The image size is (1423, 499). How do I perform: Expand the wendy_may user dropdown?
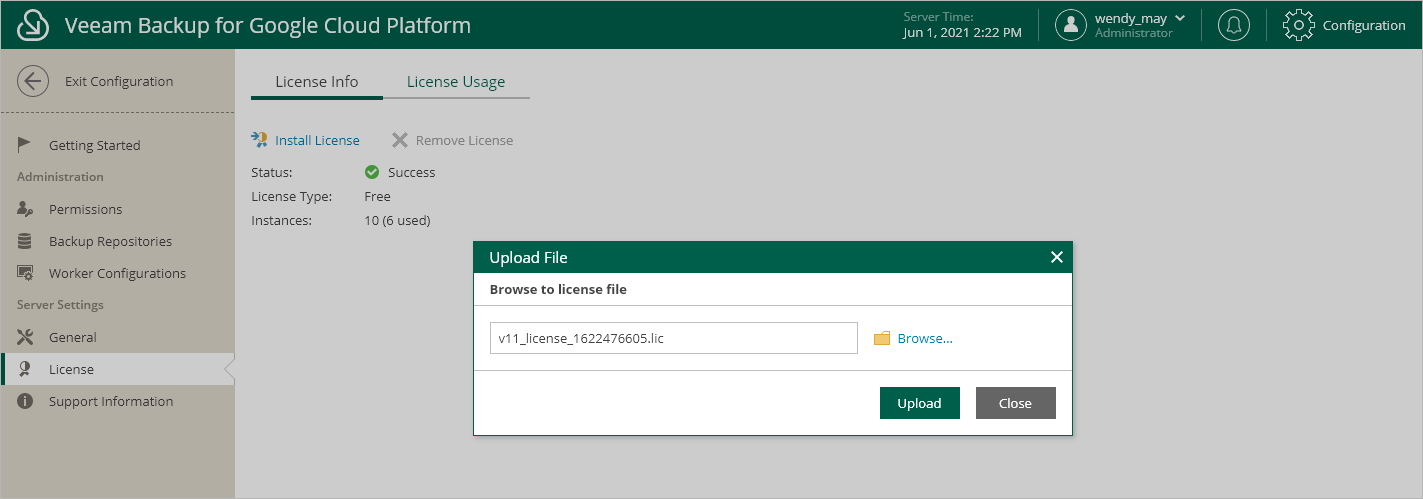[1179, 18]
